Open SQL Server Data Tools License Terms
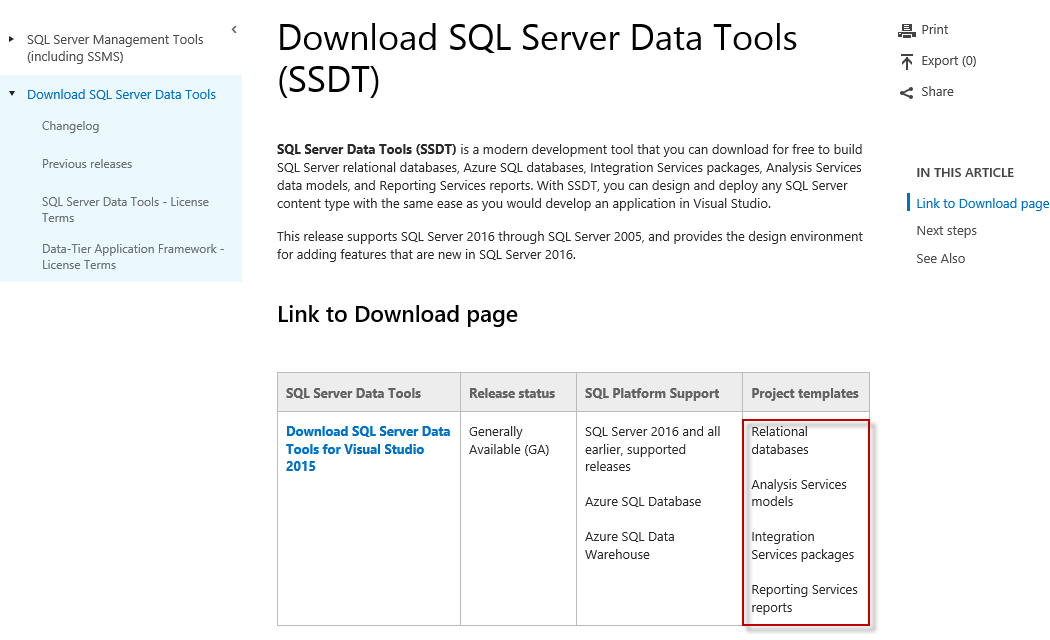The height and width of the screenshot is (640, 1050). 125,209
